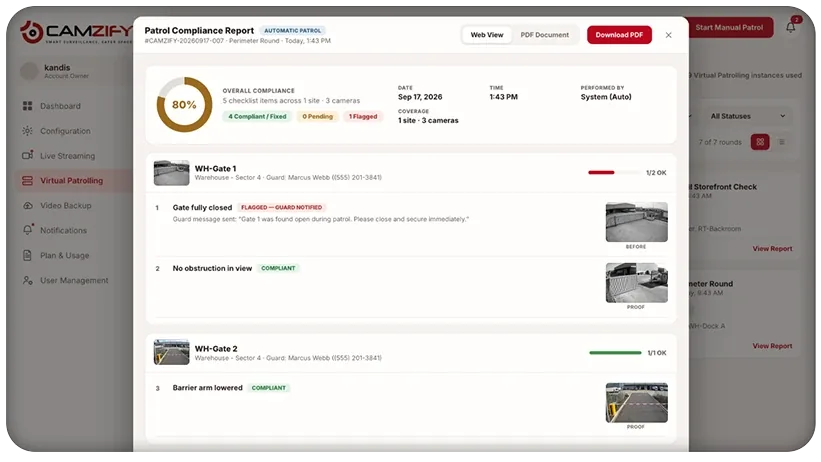Go to Configuration menu item

tap(65, 131)
